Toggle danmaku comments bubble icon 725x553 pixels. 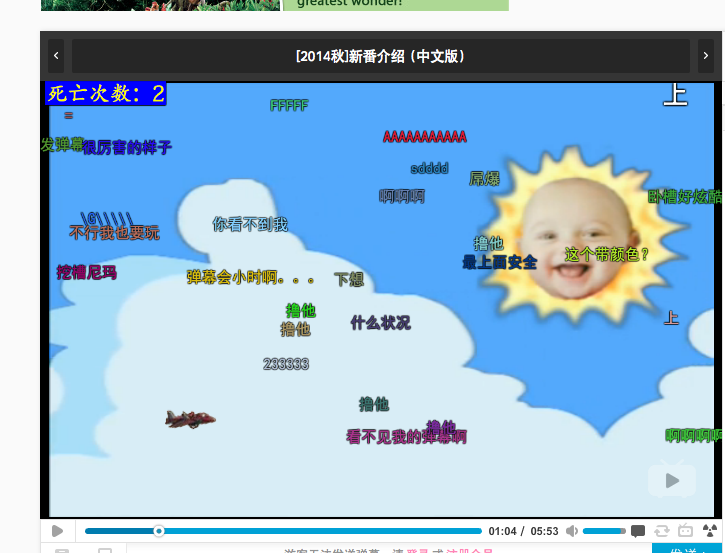coord(638,531)
